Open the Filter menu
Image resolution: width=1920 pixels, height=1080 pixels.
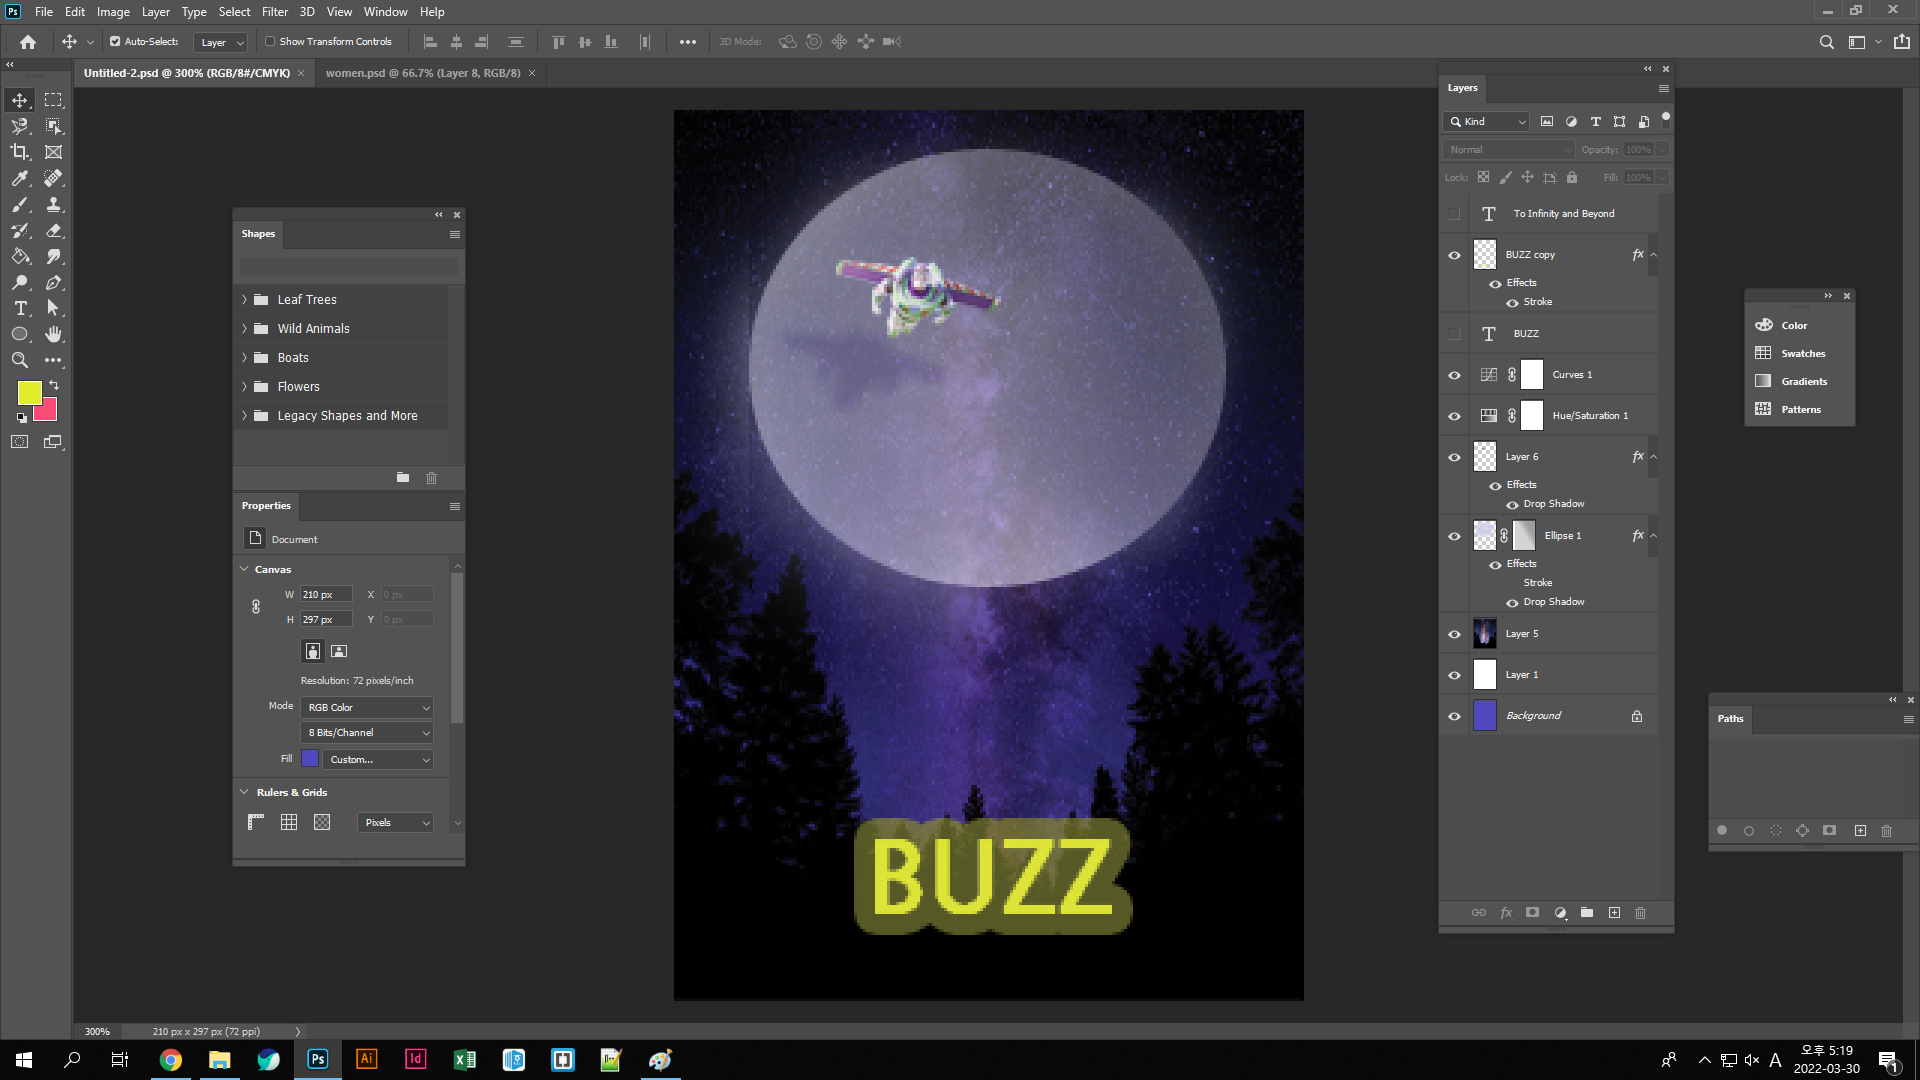pyautogui.click(x=274, y=12)
